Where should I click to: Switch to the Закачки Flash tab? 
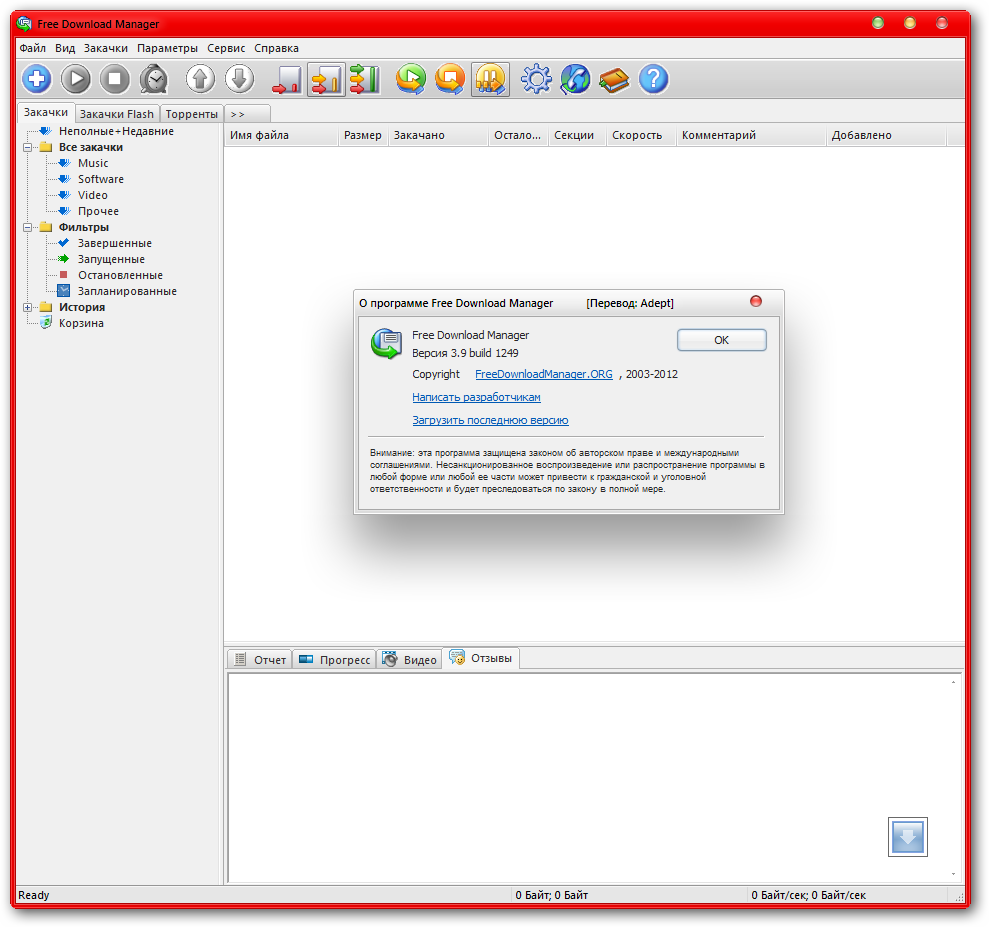point(117,114)
